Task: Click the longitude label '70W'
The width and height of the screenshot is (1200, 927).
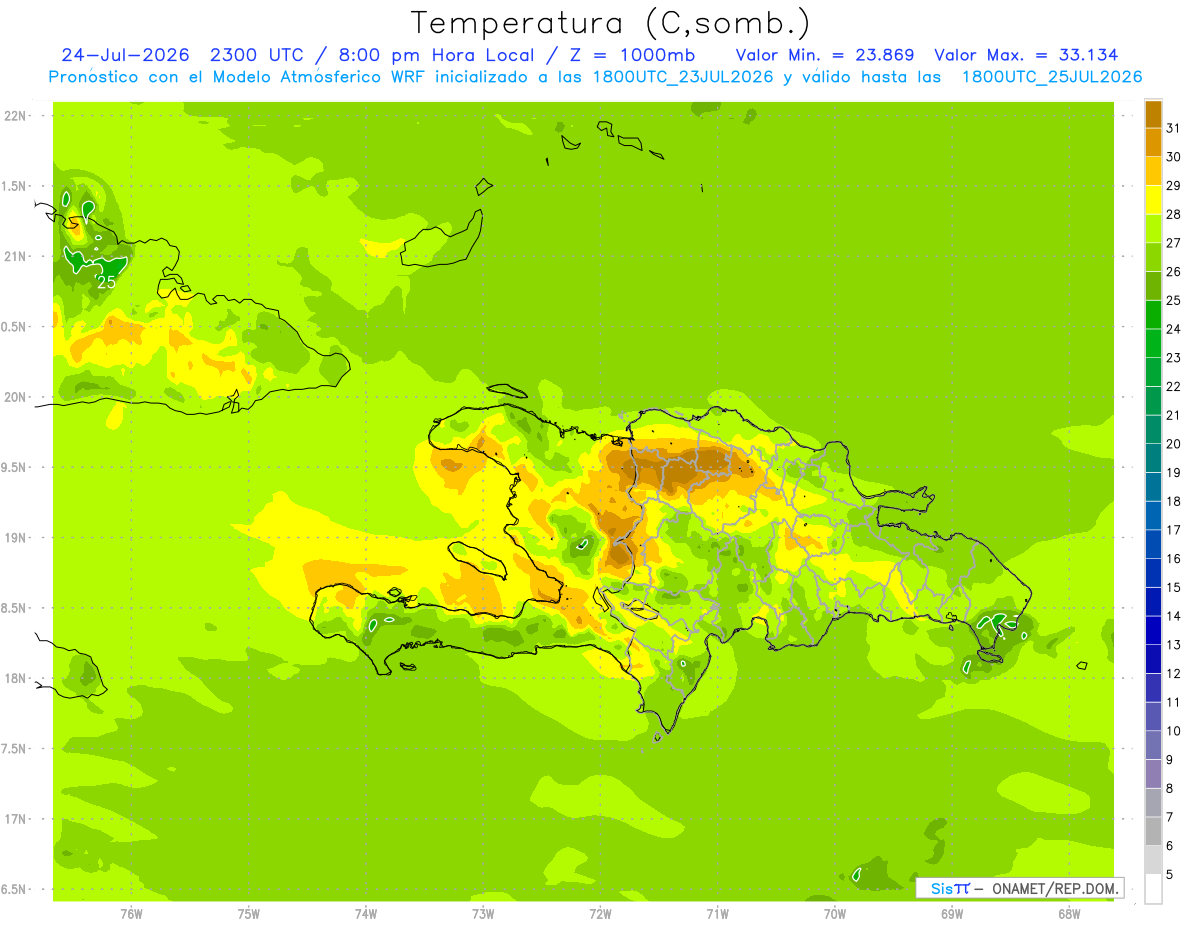Action: (x=835, y=913)
